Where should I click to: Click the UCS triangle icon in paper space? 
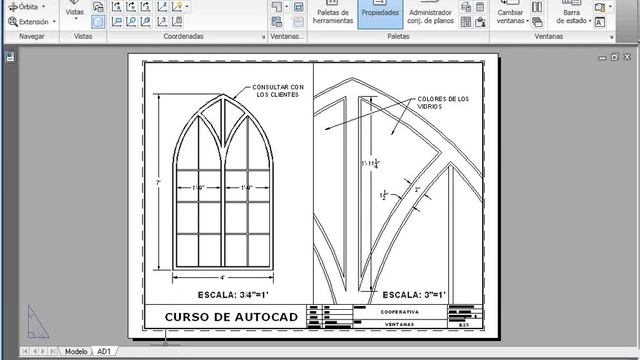point(38,322)
